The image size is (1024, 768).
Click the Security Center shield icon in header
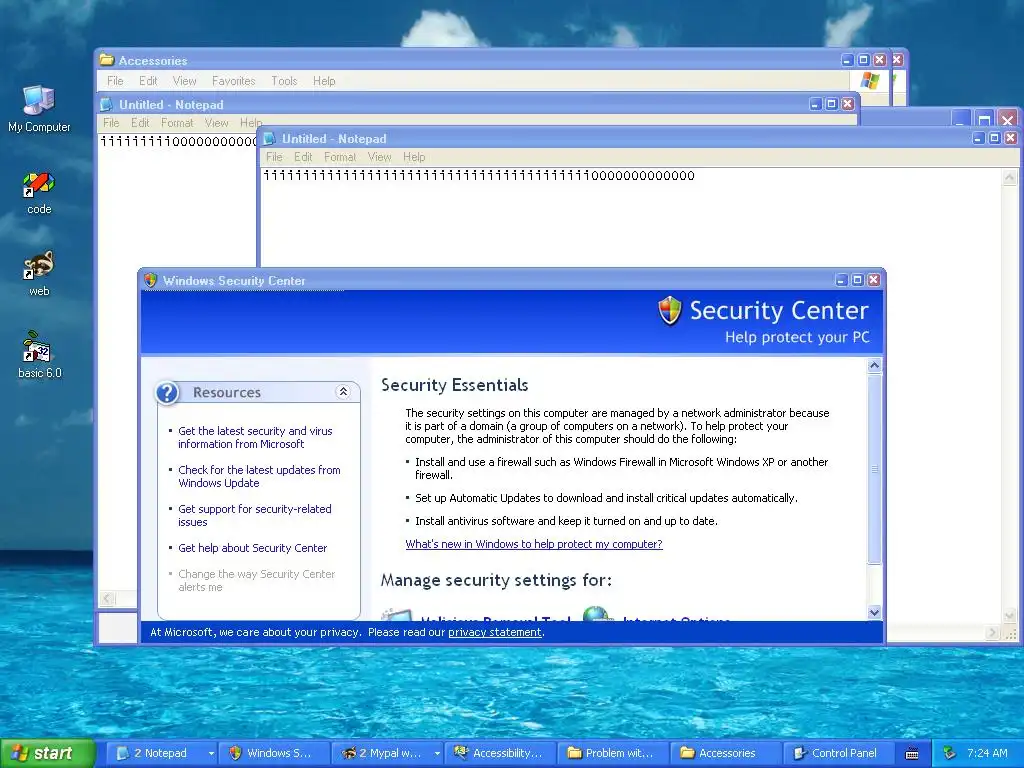669,310
